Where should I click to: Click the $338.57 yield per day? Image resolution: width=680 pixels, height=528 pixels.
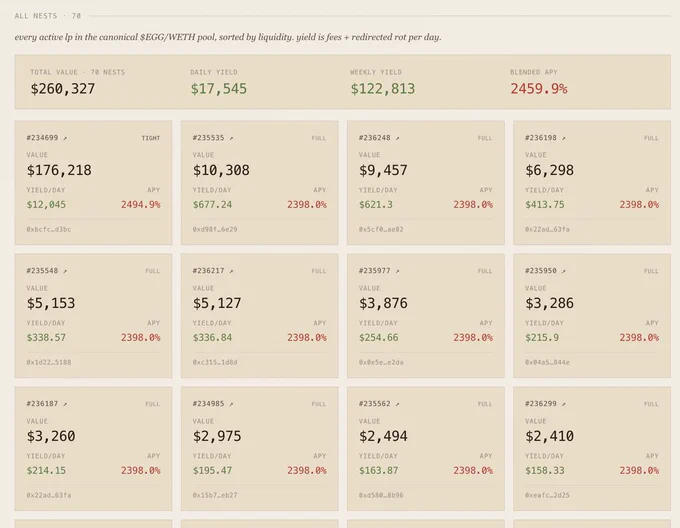[46, 338]
